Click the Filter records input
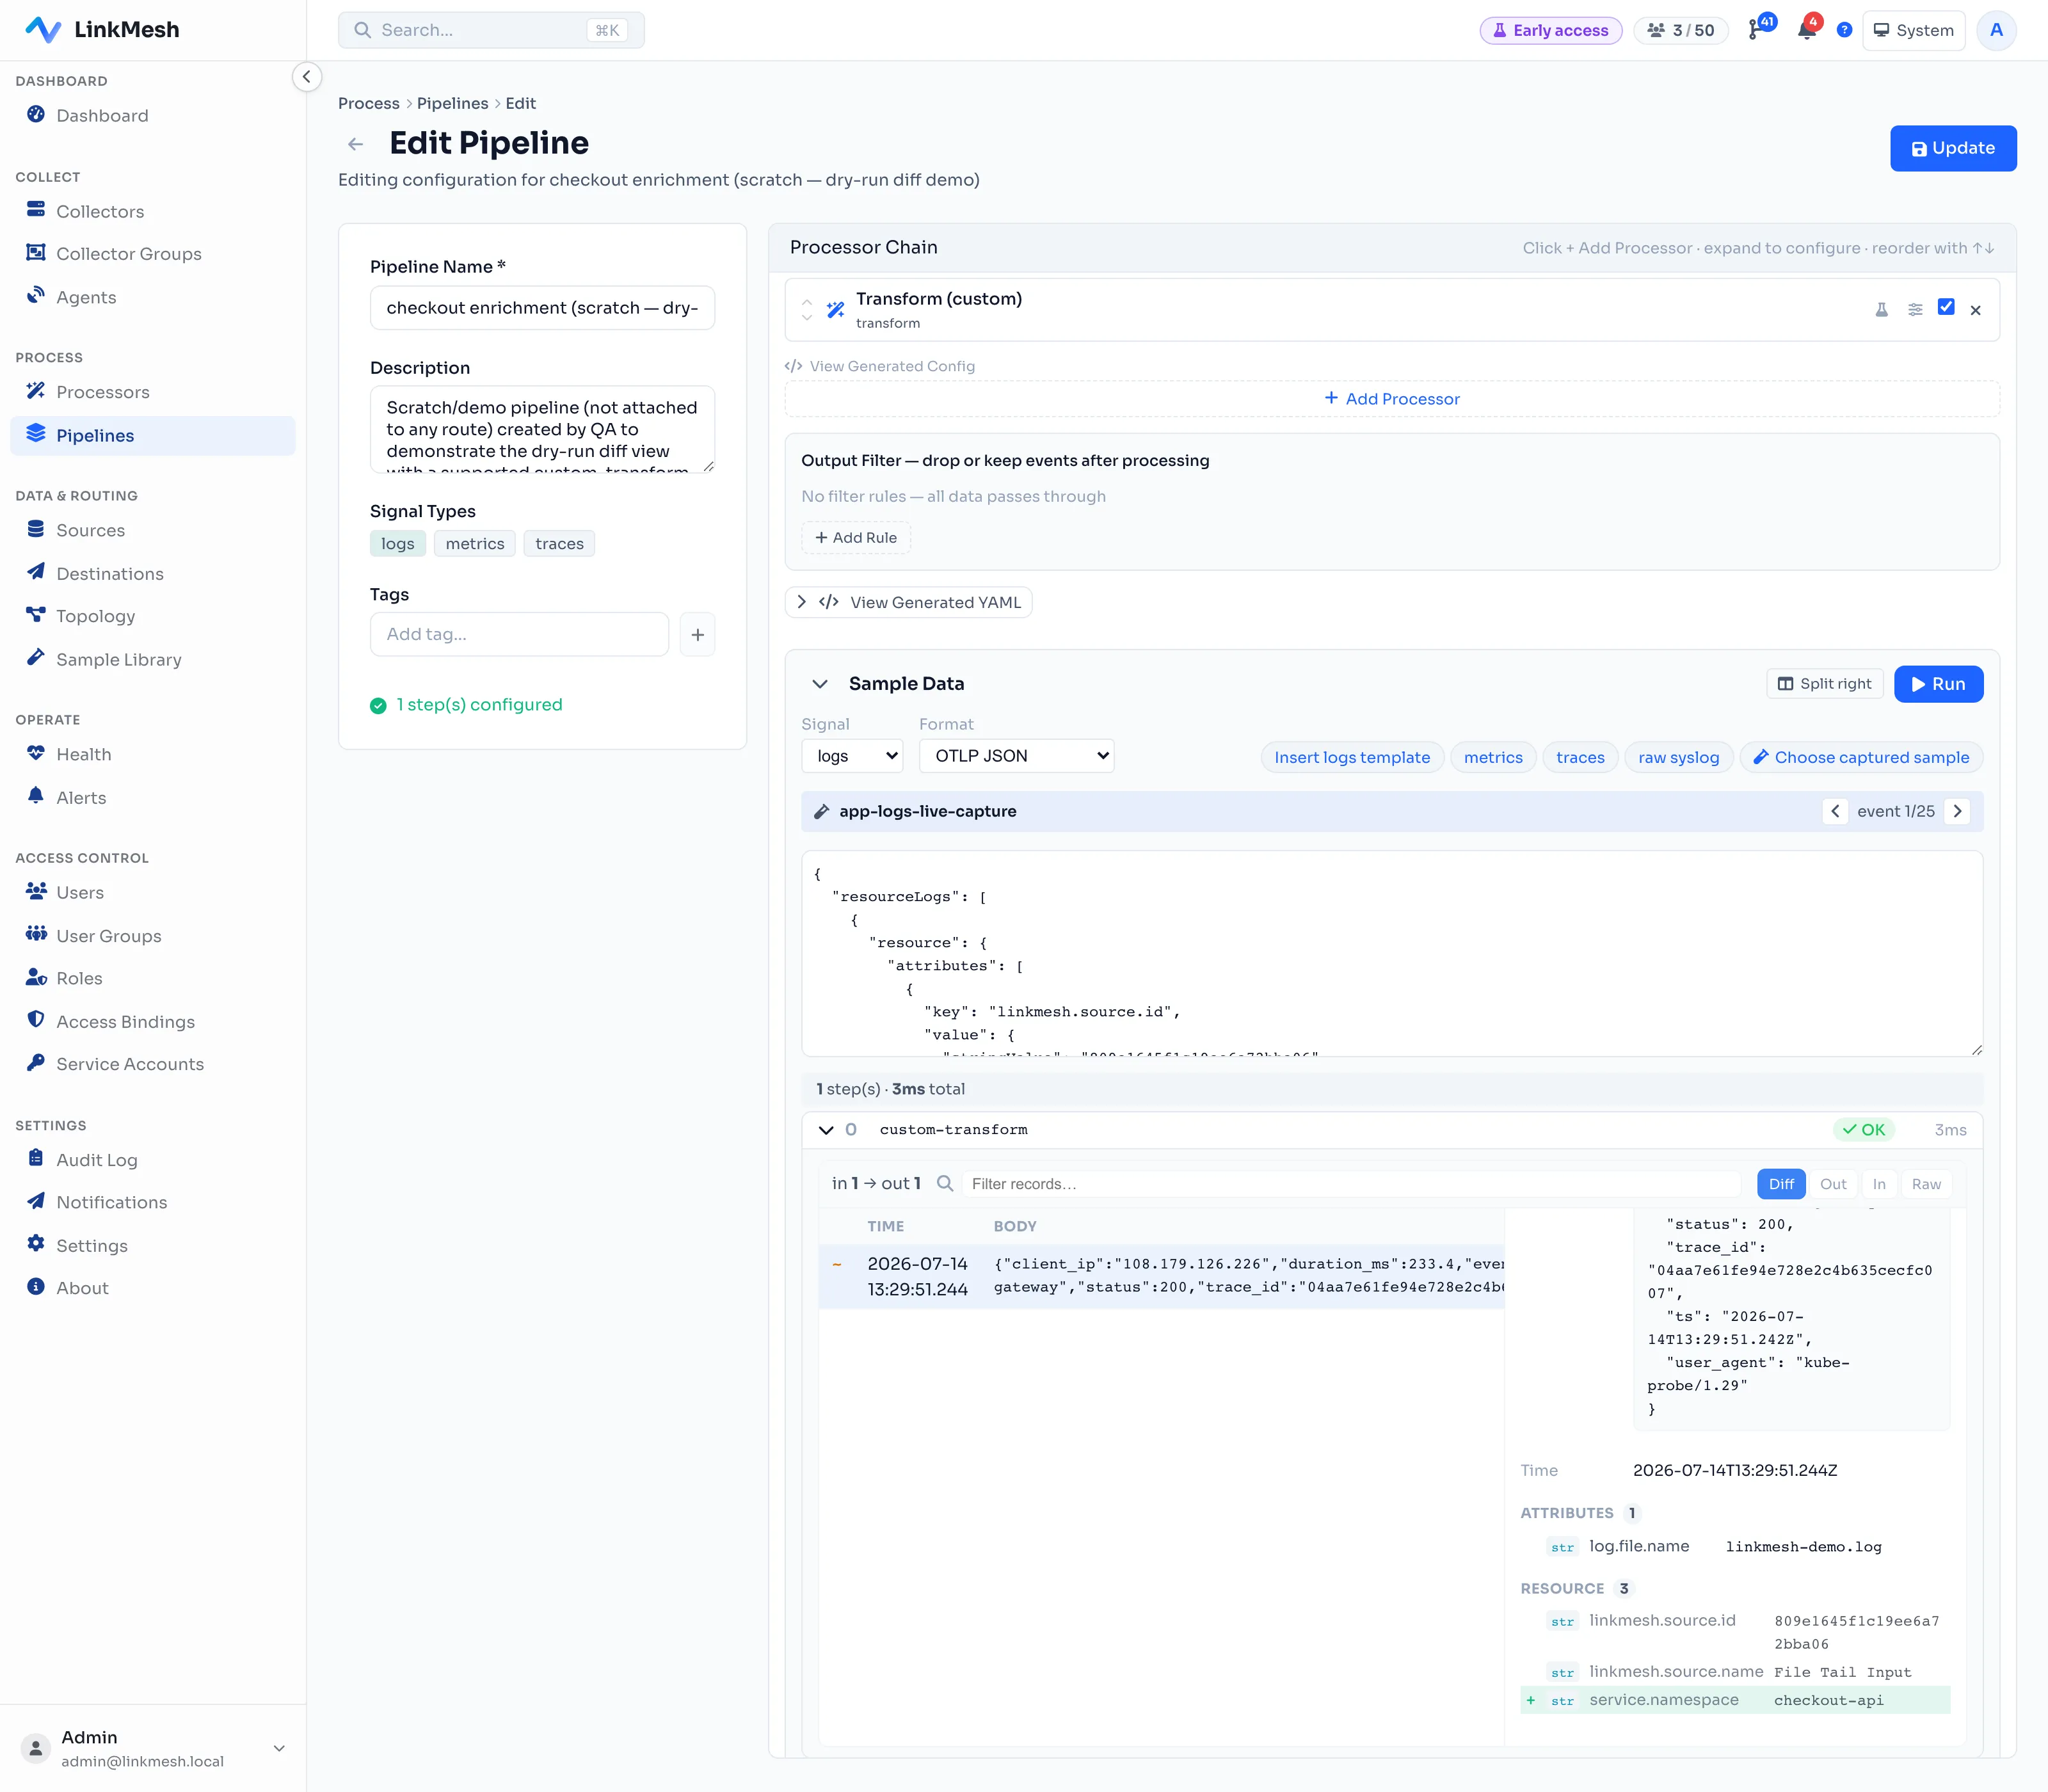This screenshot has width=2048, height=1792. click(1350, 1184)
